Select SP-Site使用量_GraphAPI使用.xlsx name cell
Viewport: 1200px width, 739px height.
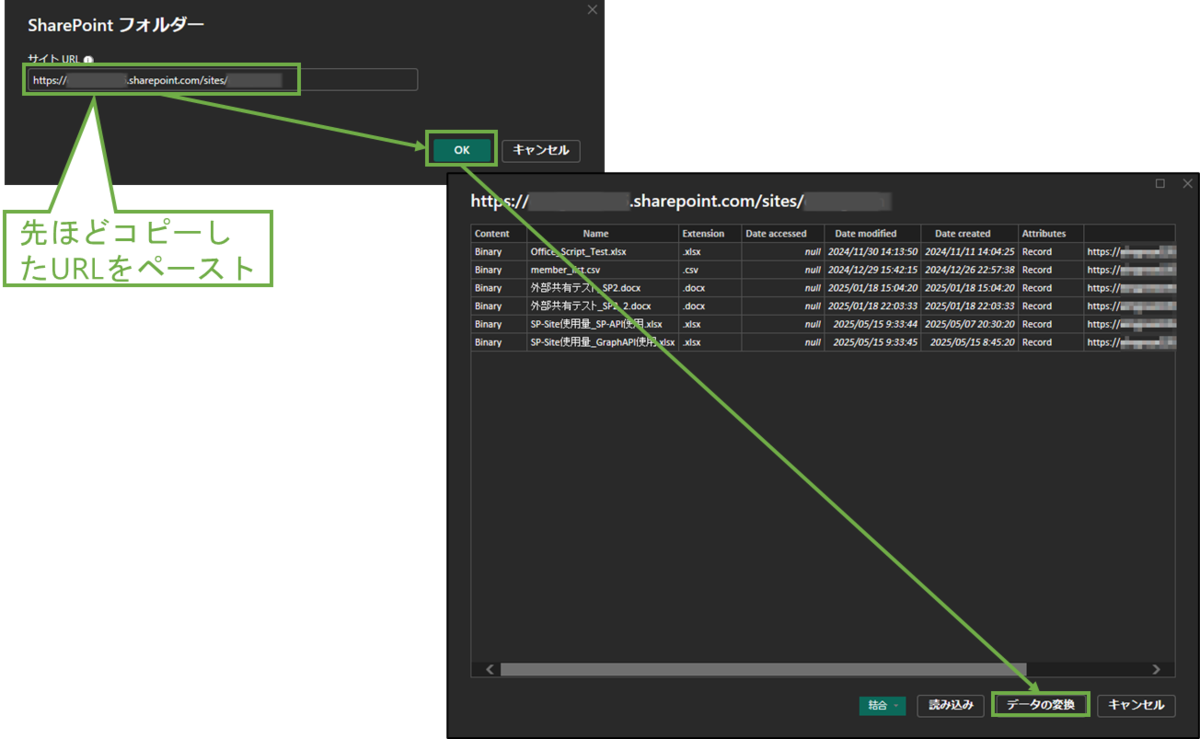coord(602,342)
